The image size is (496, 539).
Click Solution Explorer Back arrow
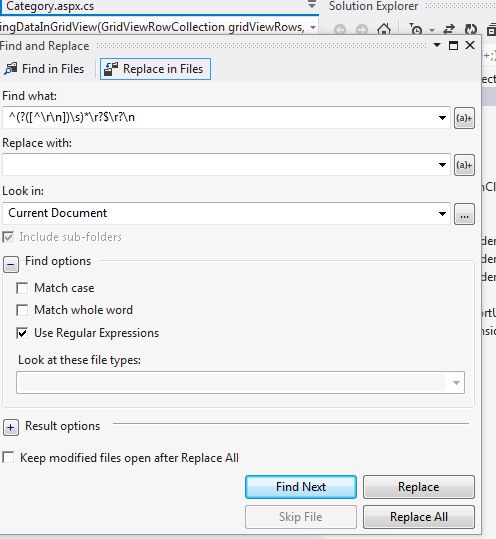pyautogui.click(x=340, y=30)
